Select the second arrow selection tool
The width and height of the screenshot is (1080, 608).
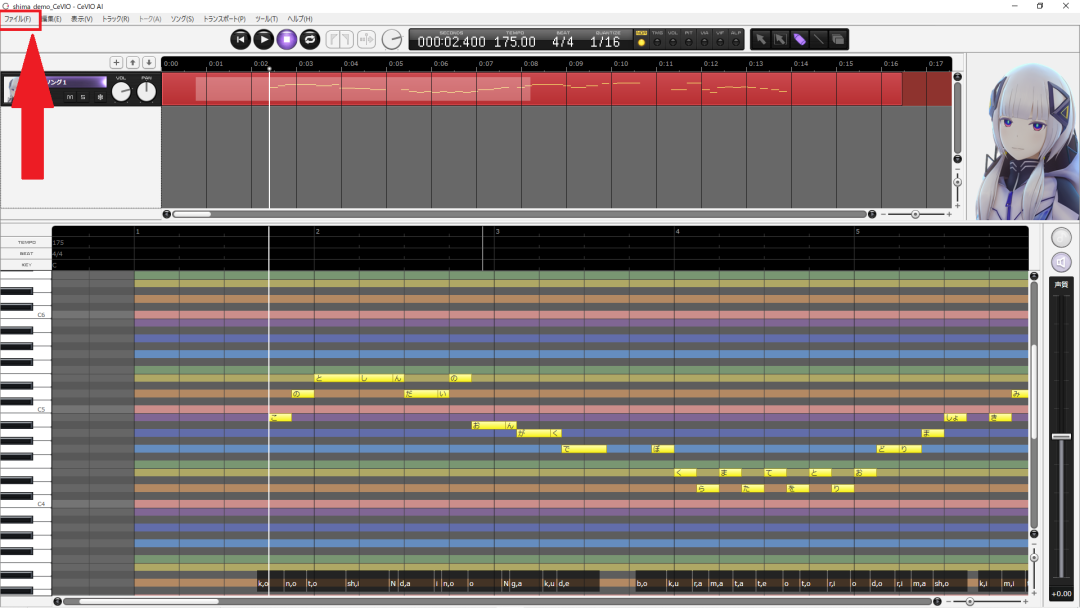pyautogui.click(x=780, y=40)
